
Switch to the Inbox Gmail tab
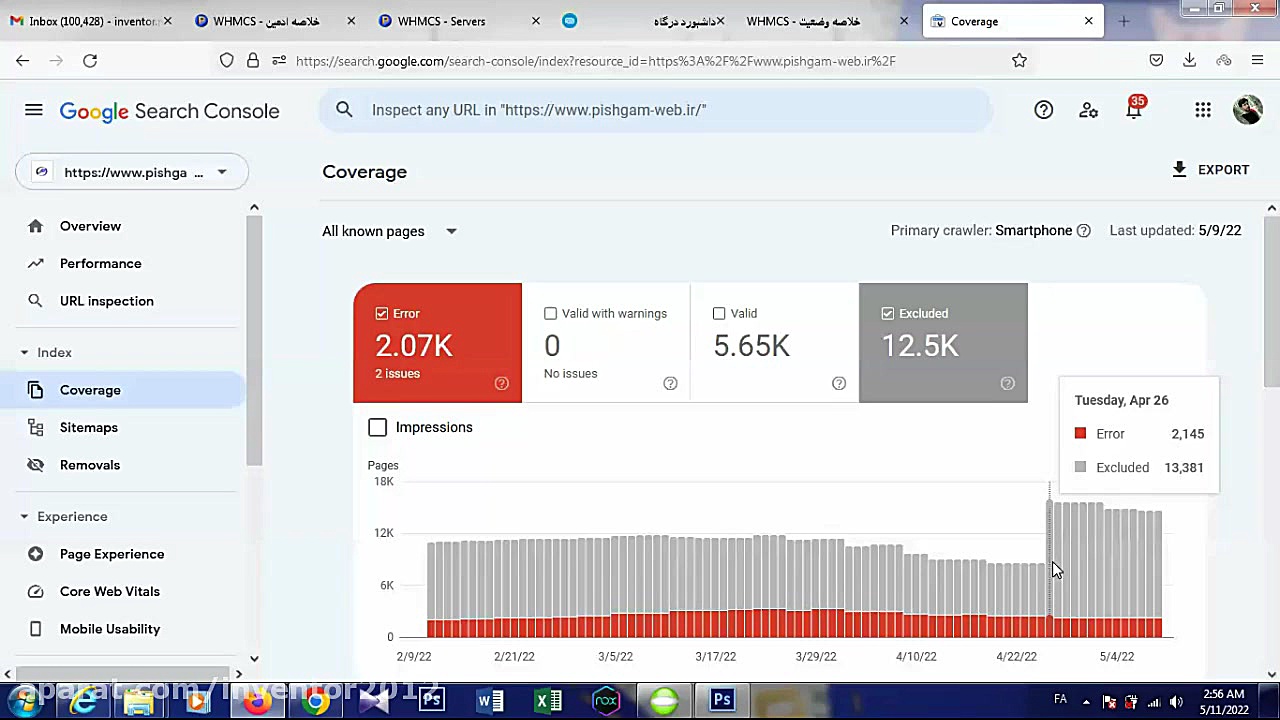click(90, 21)
